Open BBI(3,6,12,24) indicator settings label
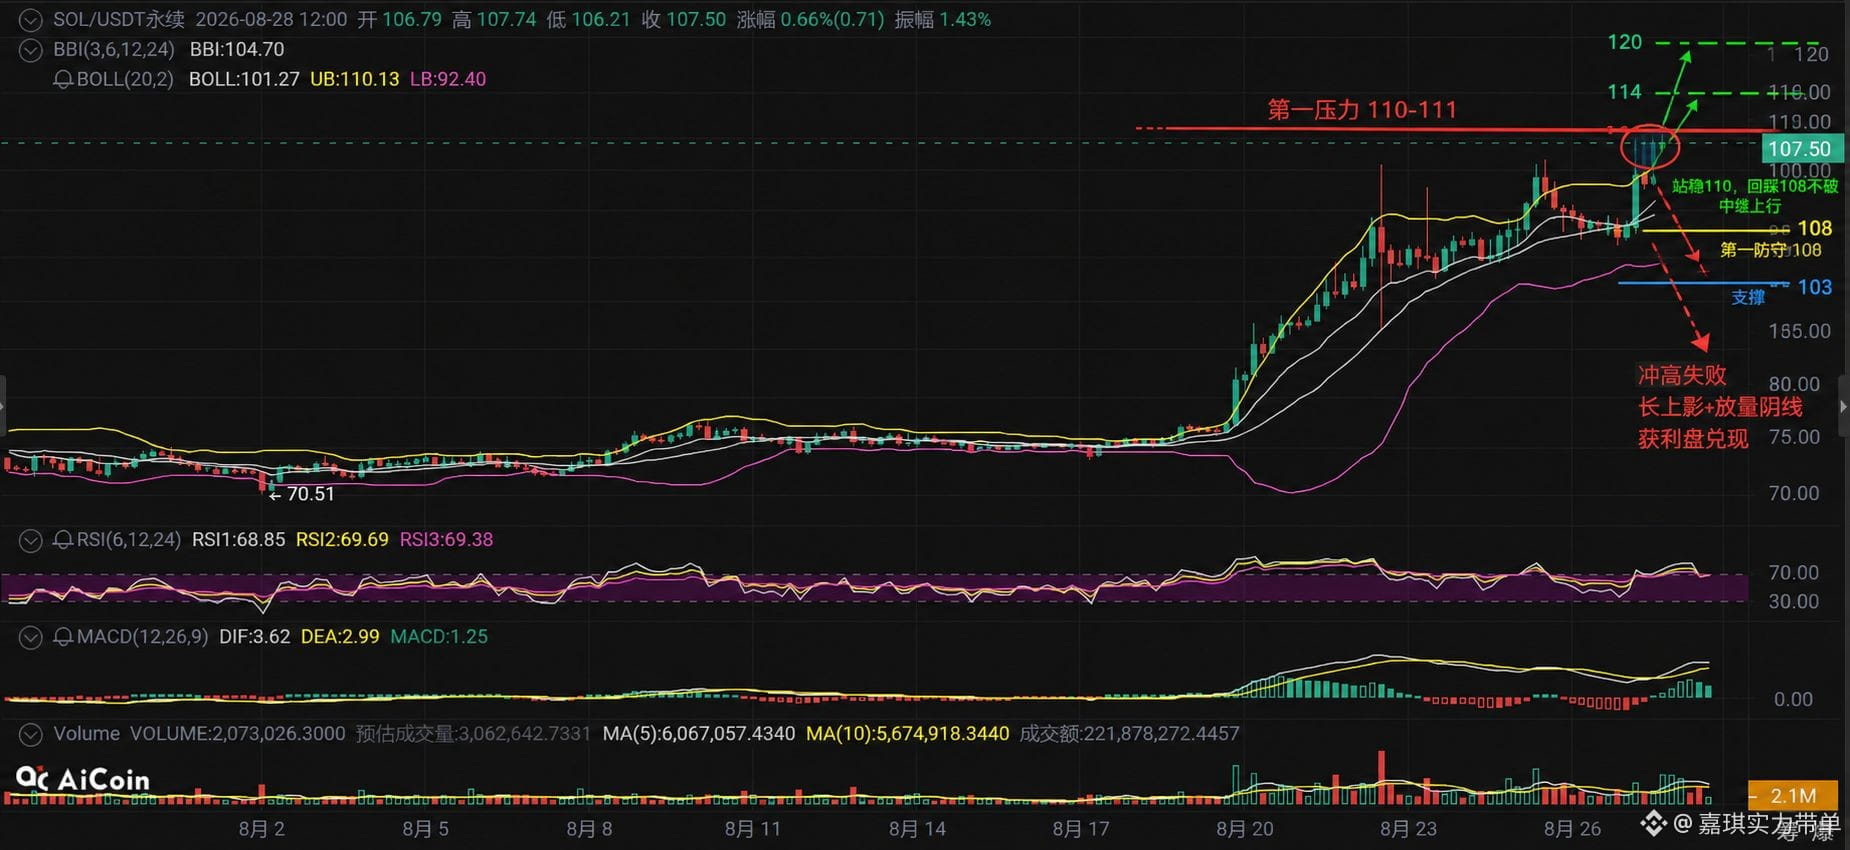Screen dimensions: 1850x850 click(114, 50)
